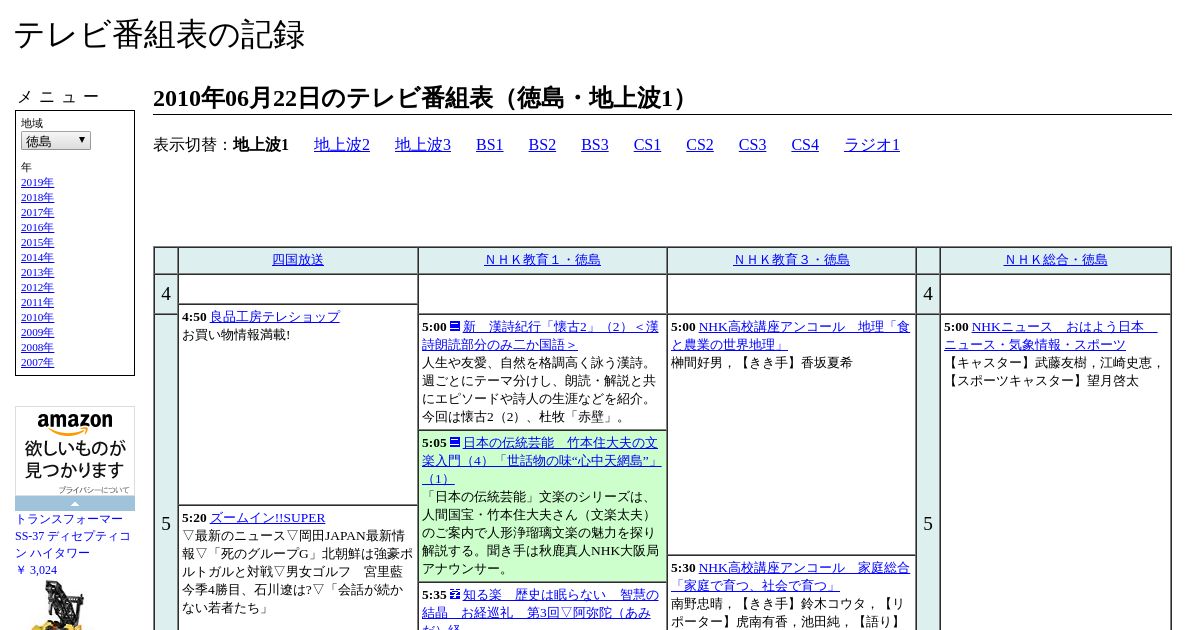Open the プライバシーについて ad privacy link
This screenshot has width=1200, height=630.
pyautogui.click(x=93, y=490)
